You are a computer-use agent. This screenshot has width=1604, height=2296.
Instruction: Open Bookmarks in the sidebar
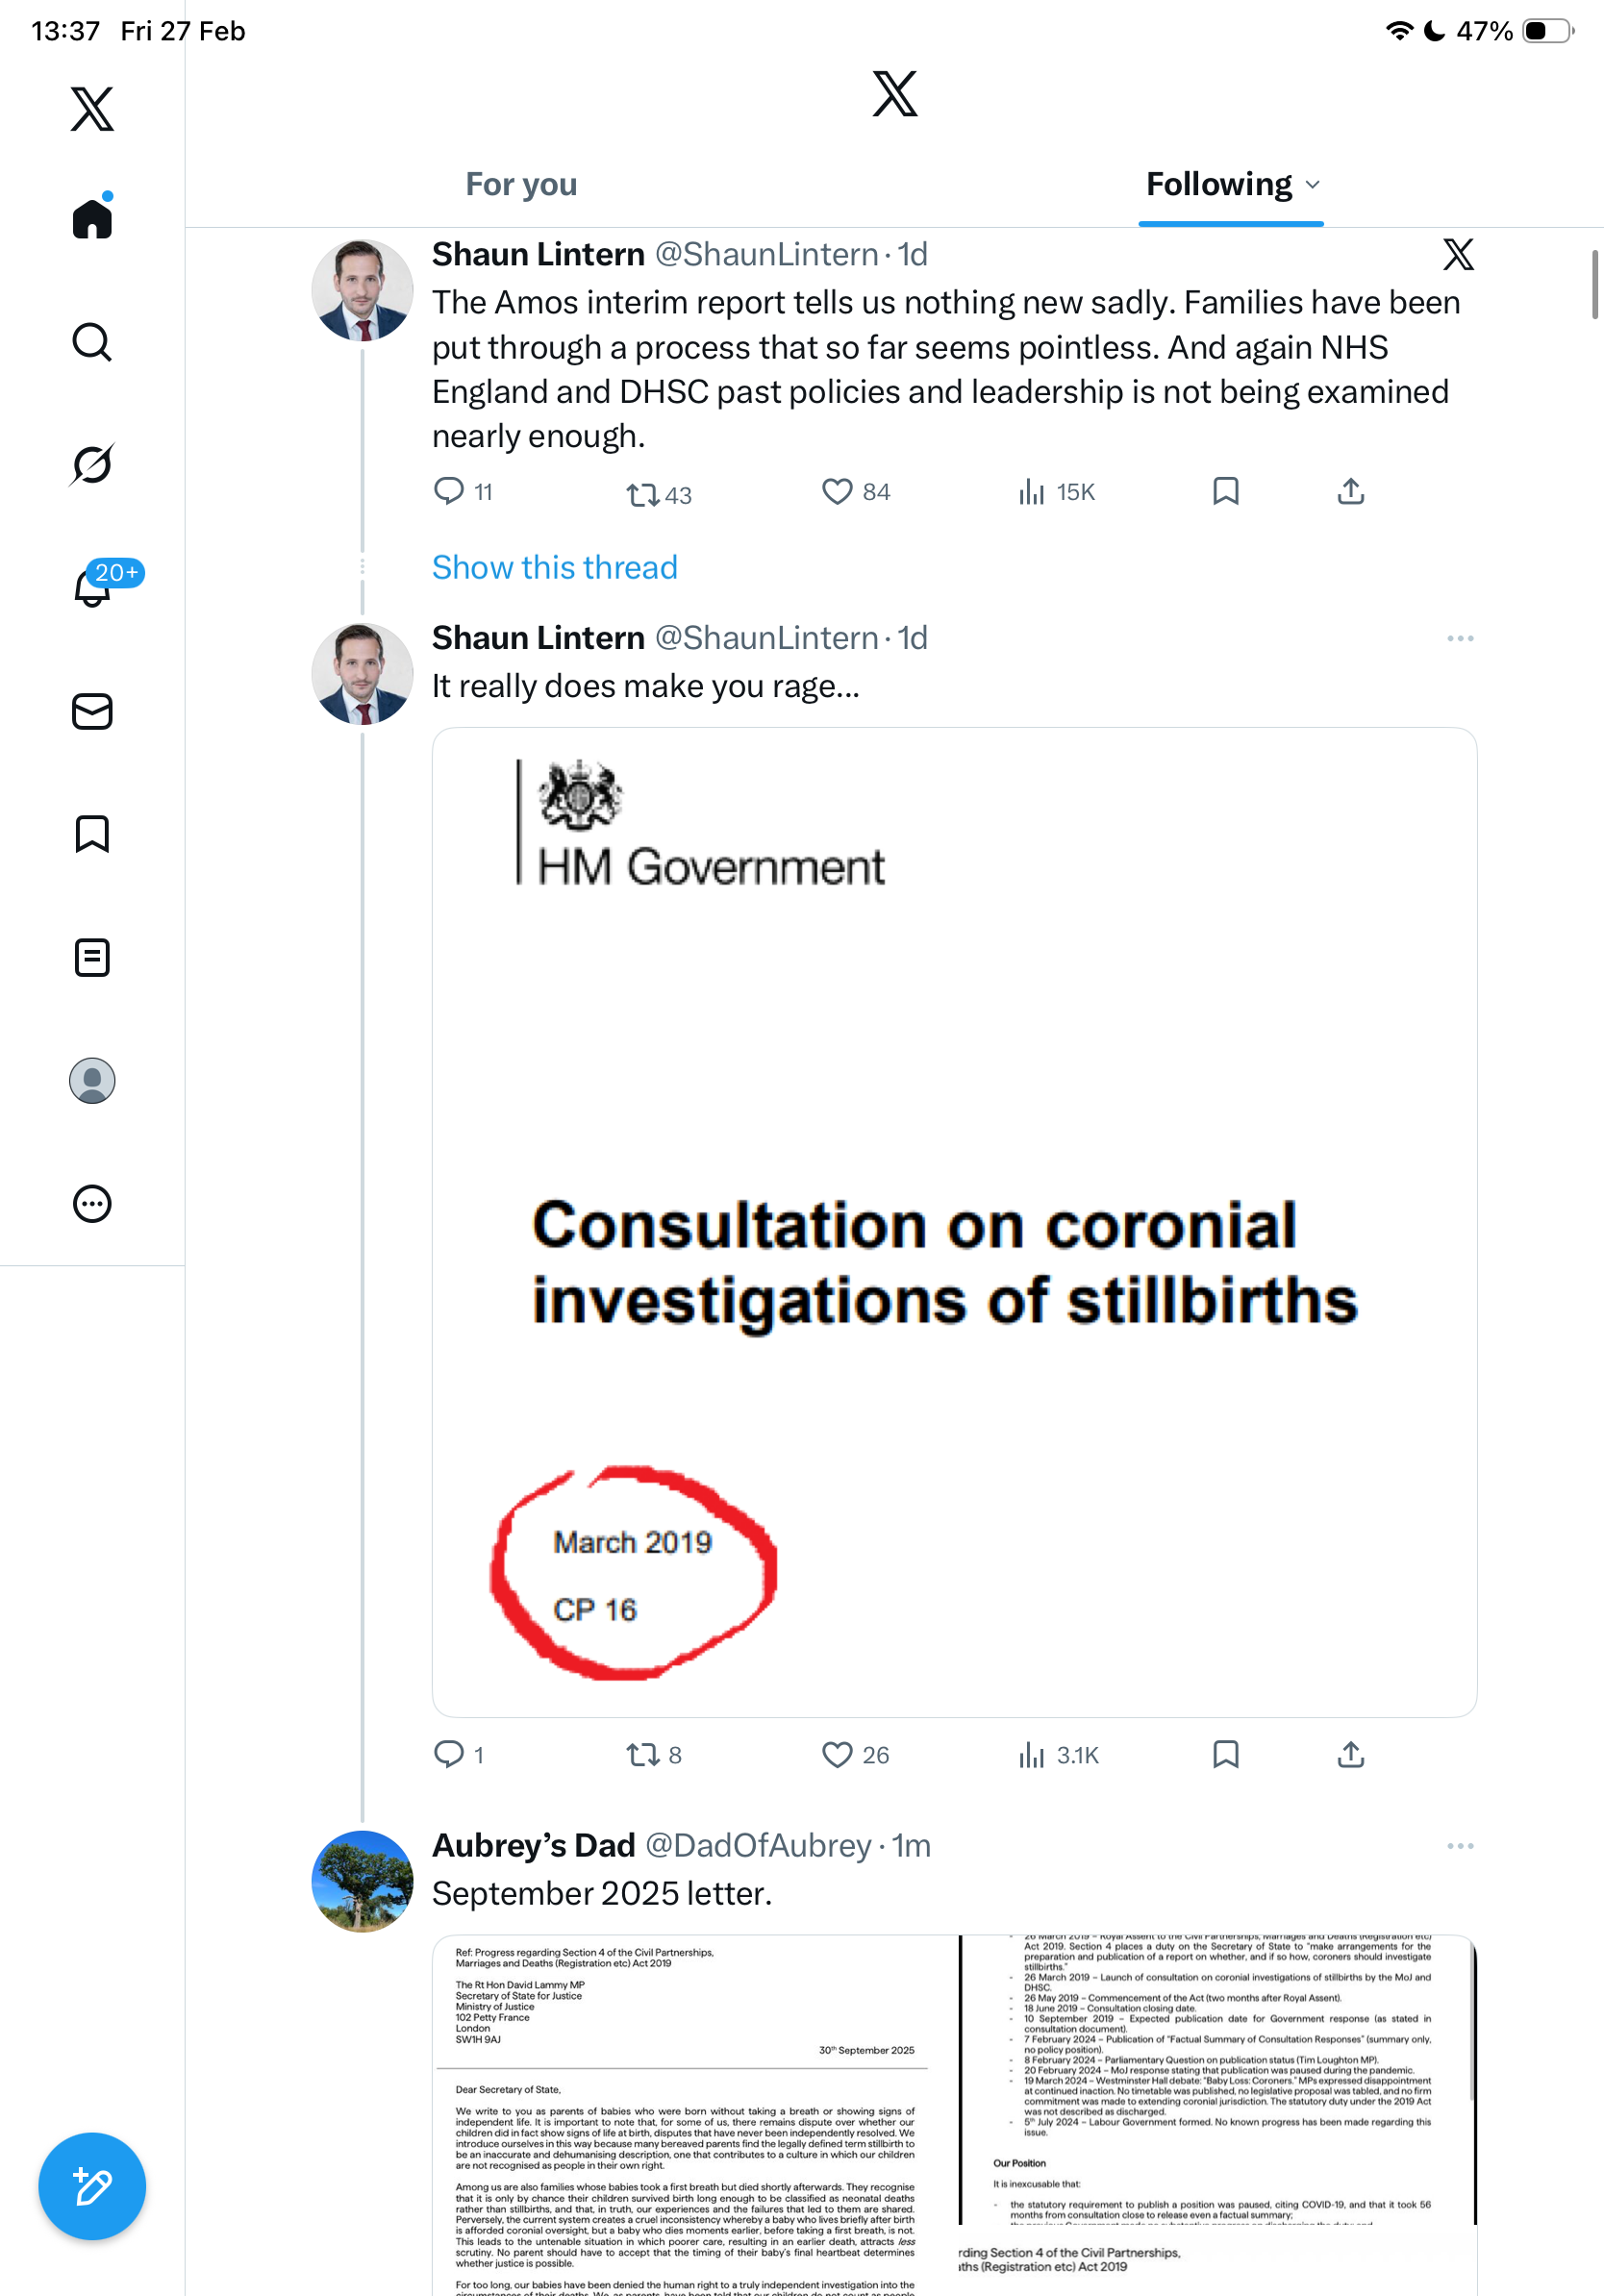(92, 834)
